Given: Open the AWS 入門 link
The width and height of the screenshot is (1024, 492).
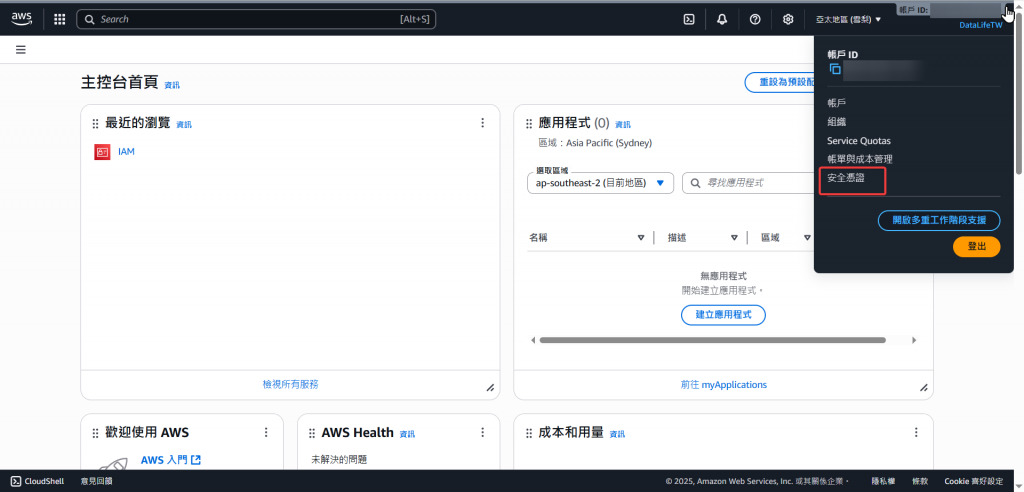Looking at the screenshot, I should pyautogui.click(x=164, y=460).
